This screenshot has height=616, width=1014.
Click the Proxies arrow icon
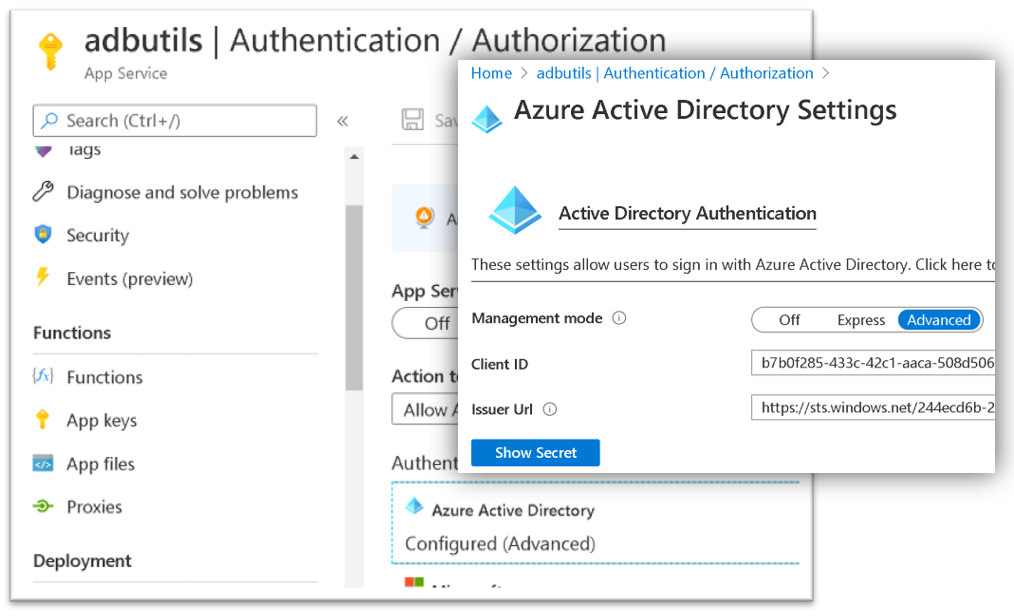click(42, 507)
